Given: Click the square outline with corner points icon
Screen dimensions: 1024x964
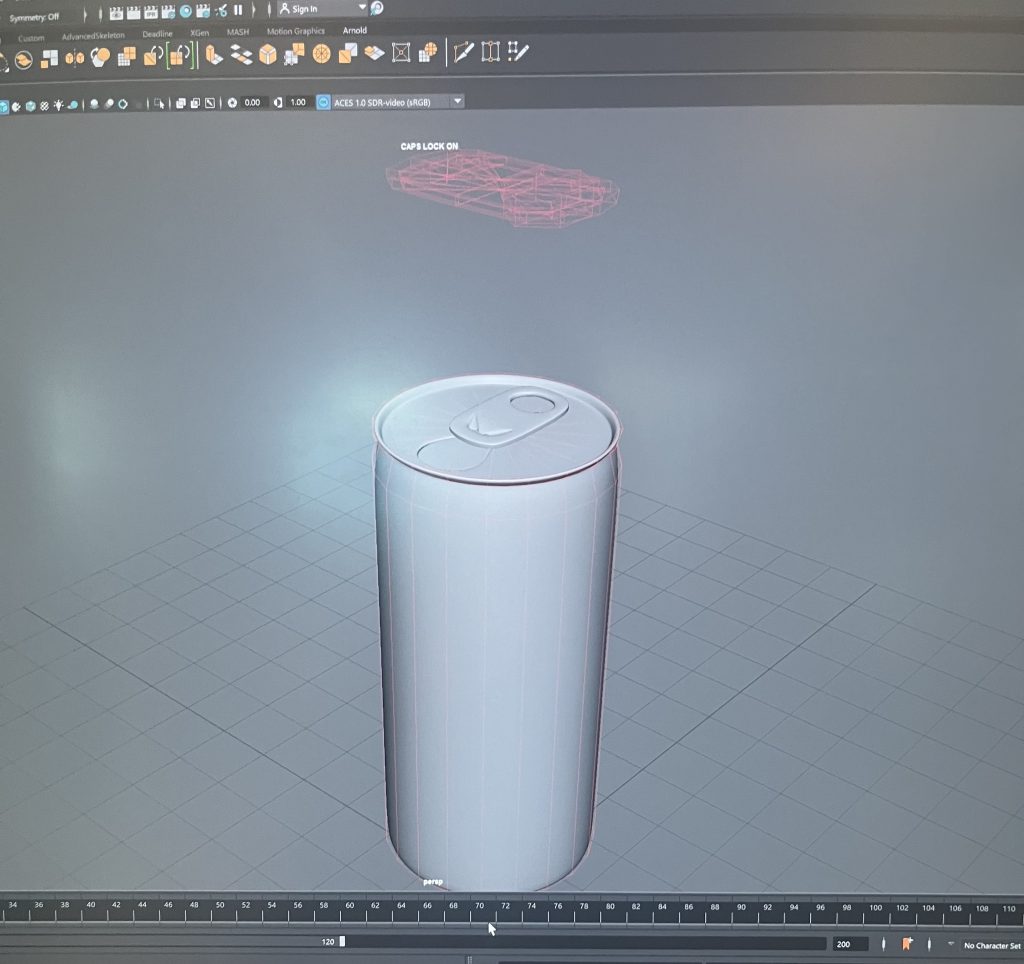Looking at the screenshot, I should (401, 52).
